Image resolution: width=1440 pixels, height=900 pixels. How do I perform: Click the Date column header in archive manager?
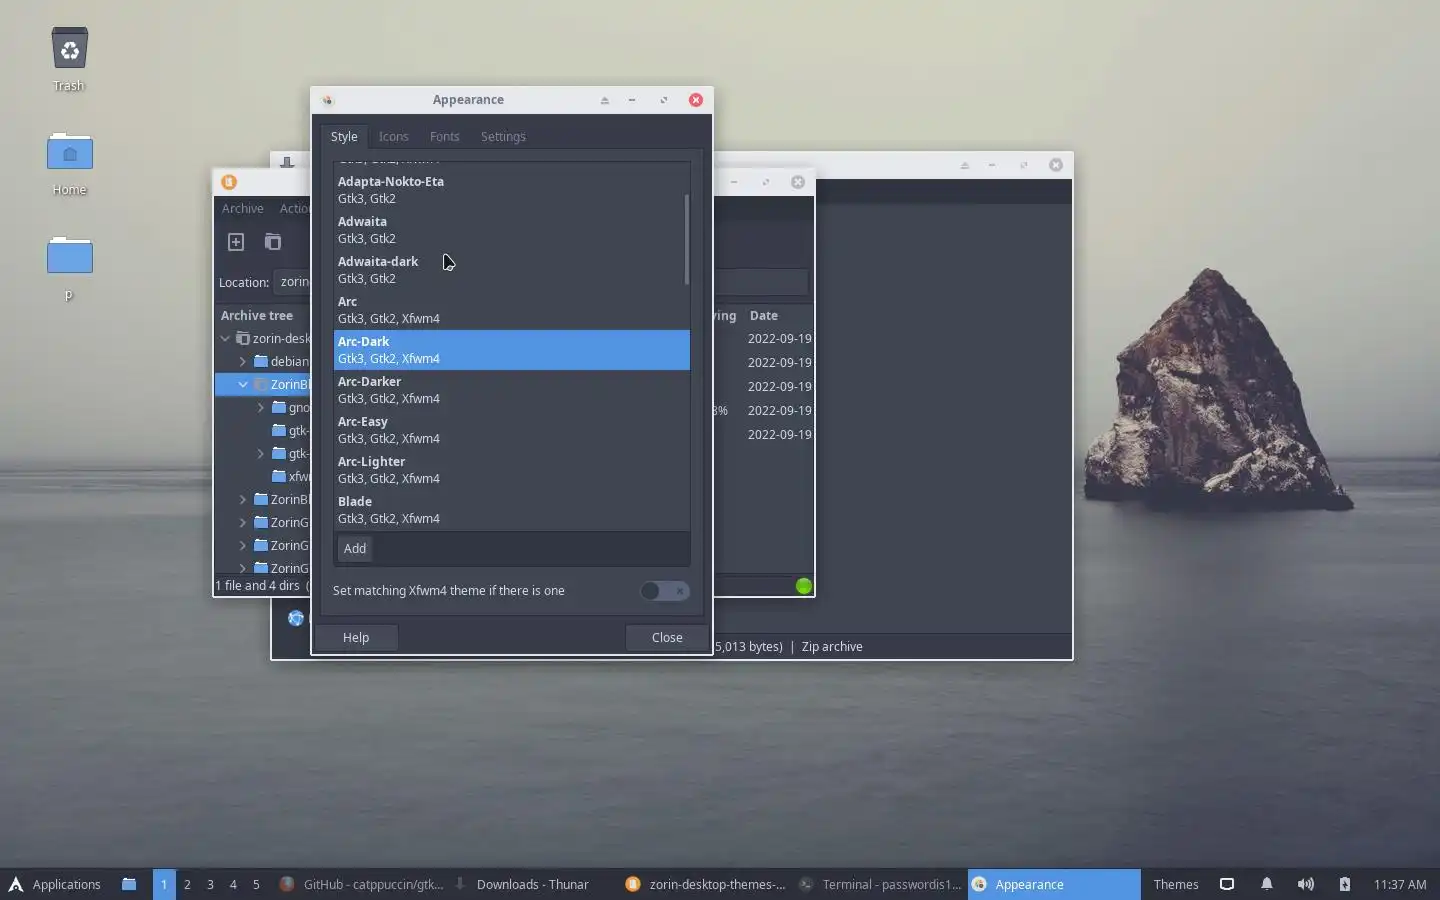point(764,316)
